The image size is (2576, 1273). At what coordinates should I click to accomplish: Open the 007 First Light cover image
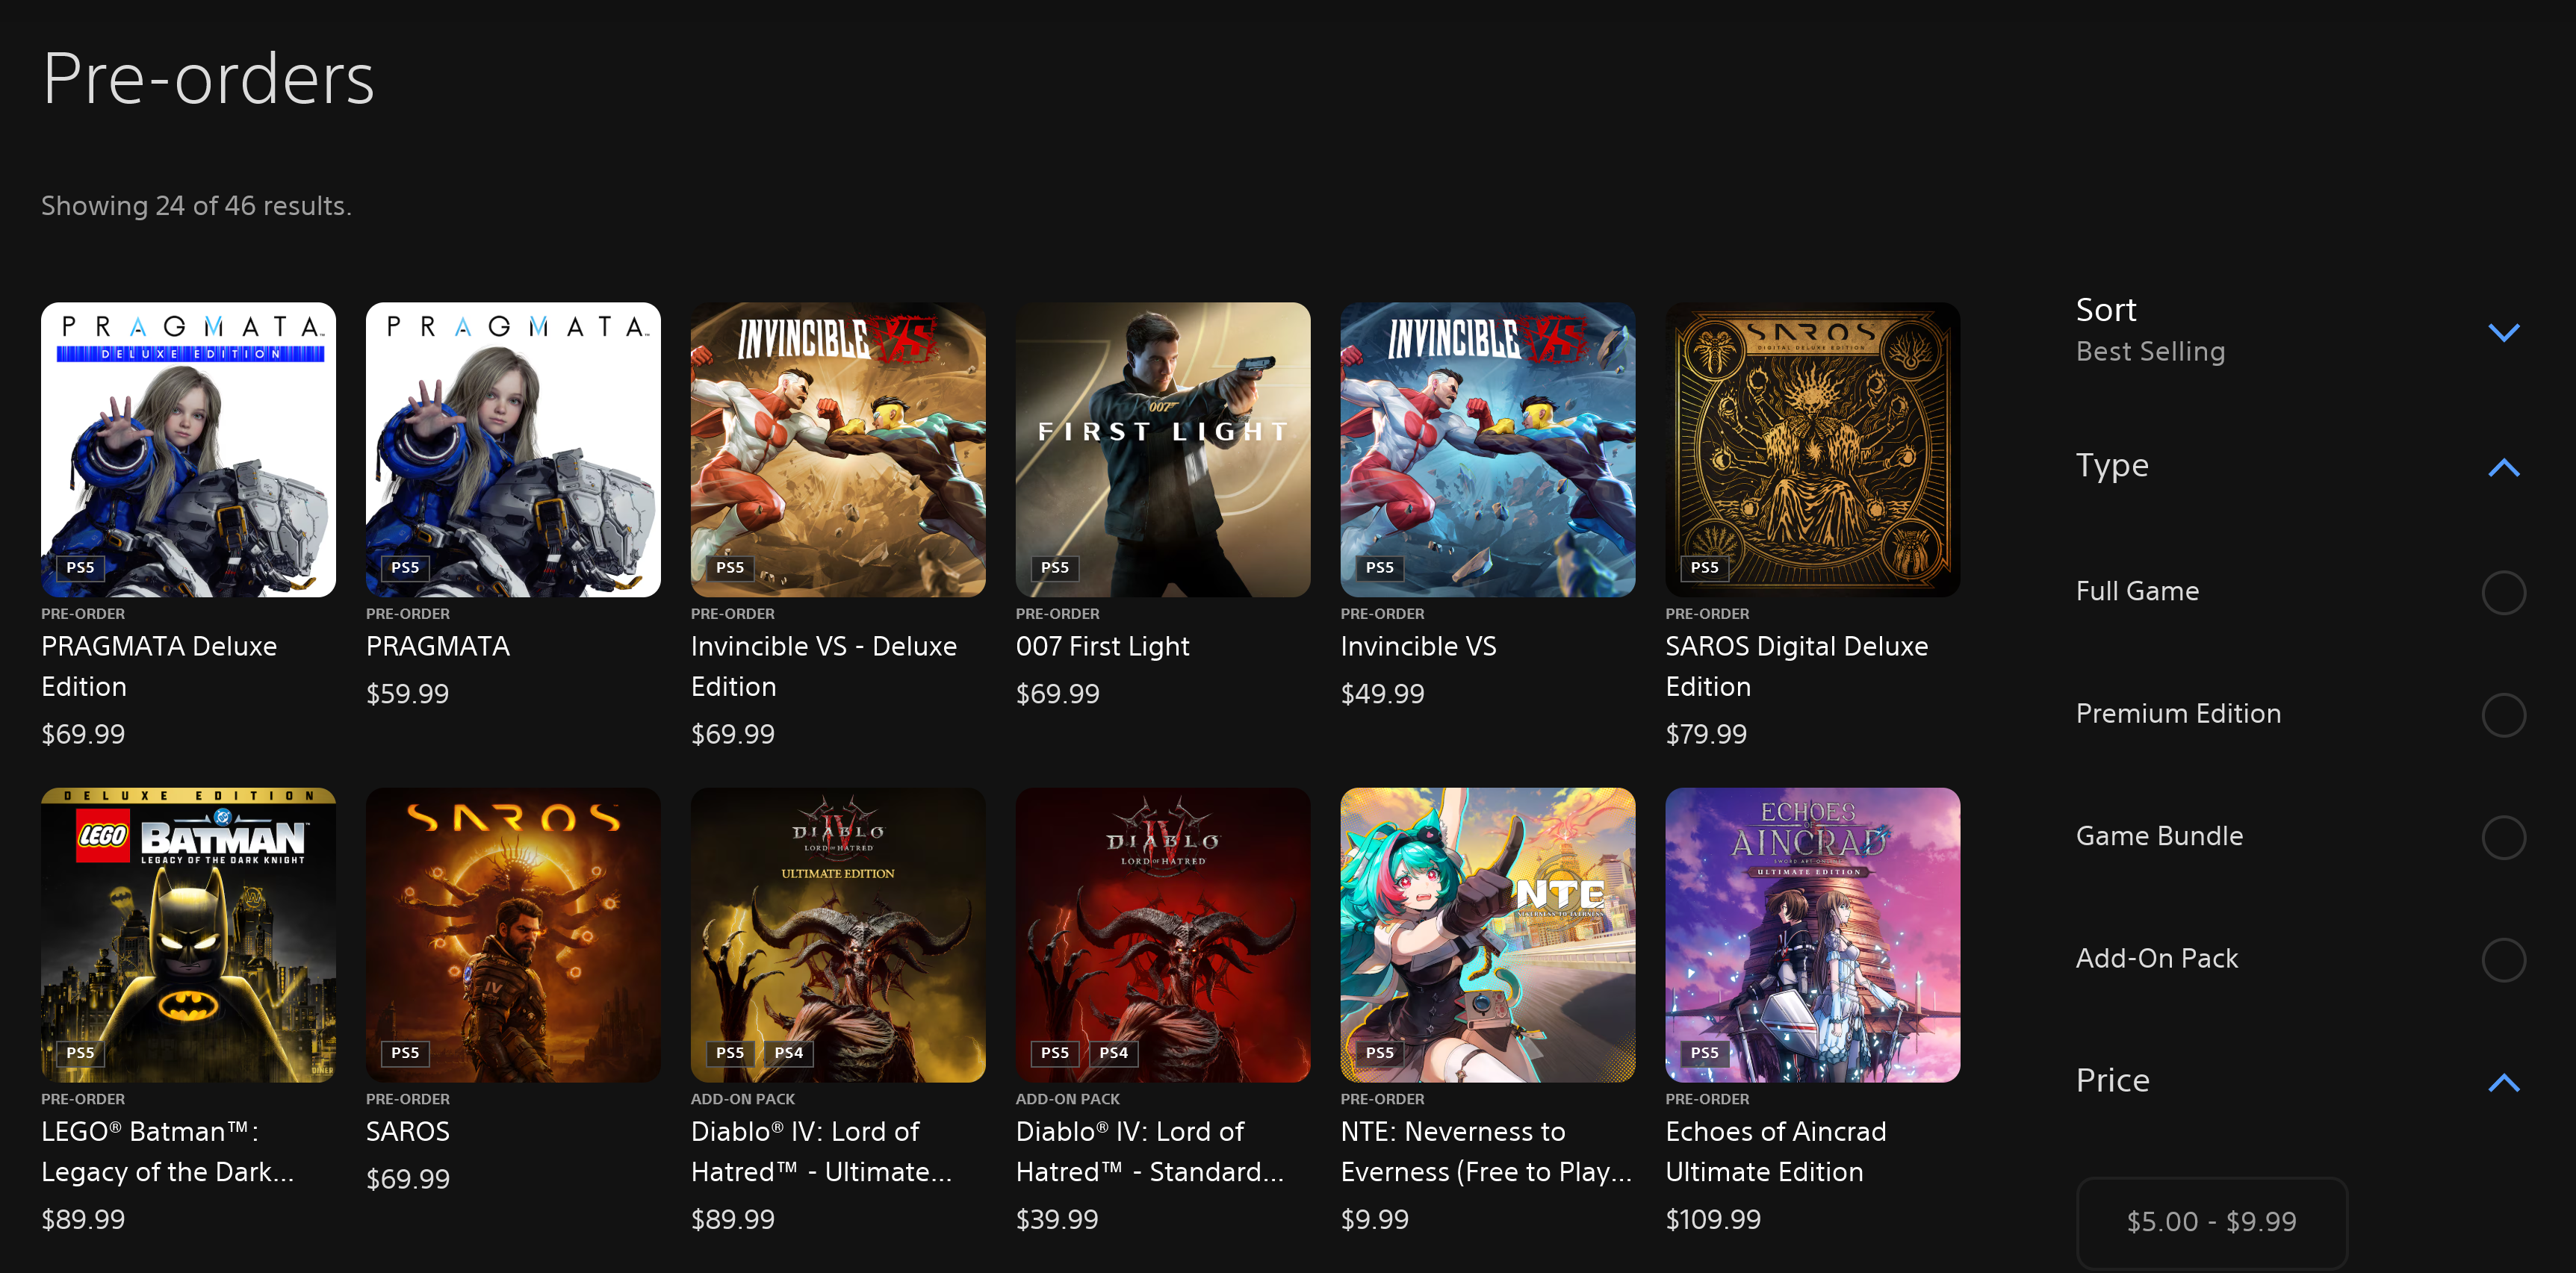(1162, 449)
